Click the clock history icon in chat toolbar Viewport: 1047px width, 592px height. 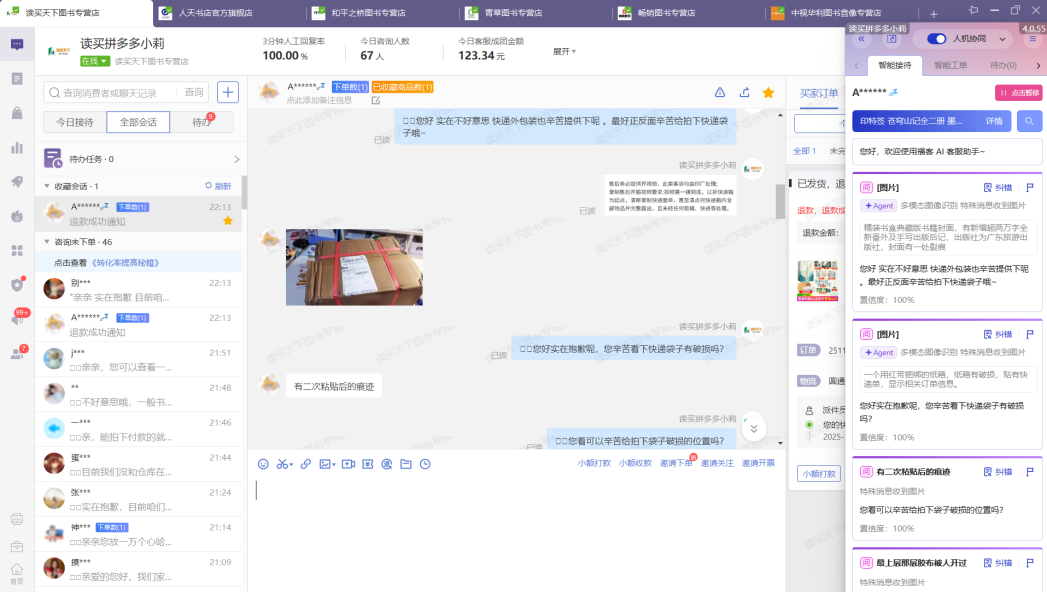[425, 464]
